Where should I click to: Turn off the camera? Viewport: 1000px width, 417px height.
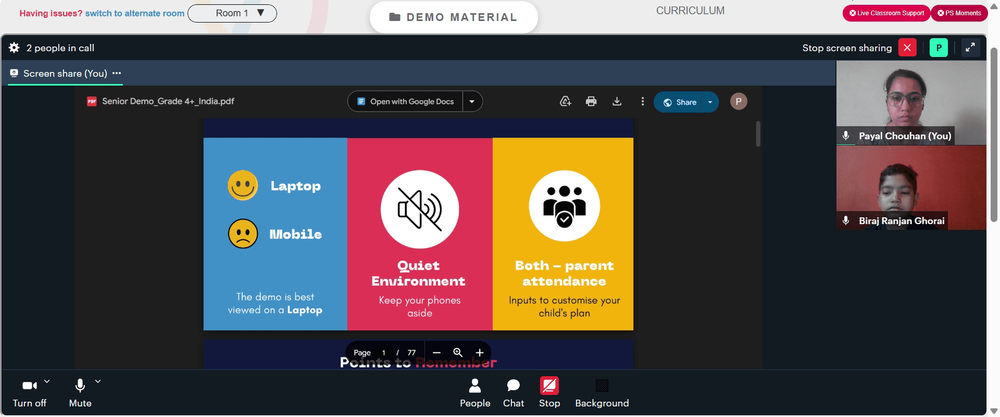(29, 392)
